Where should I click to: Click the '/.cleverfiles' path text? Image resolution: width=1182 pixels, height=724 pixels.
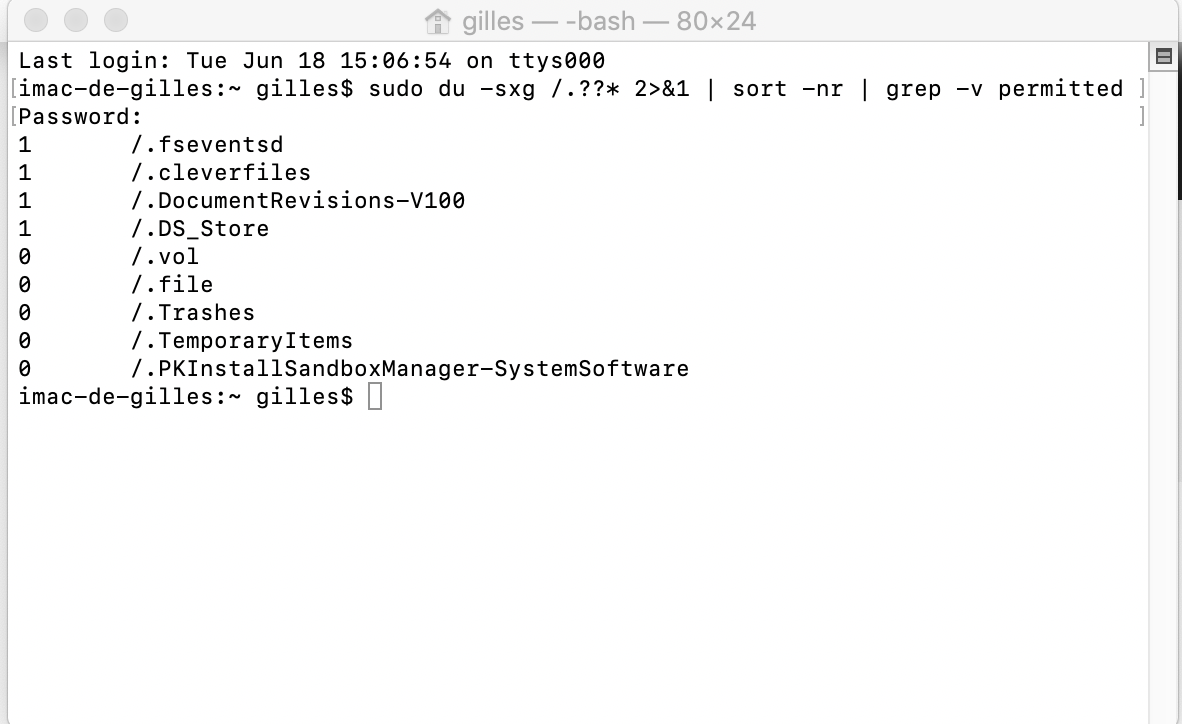[x=221, y=173]
